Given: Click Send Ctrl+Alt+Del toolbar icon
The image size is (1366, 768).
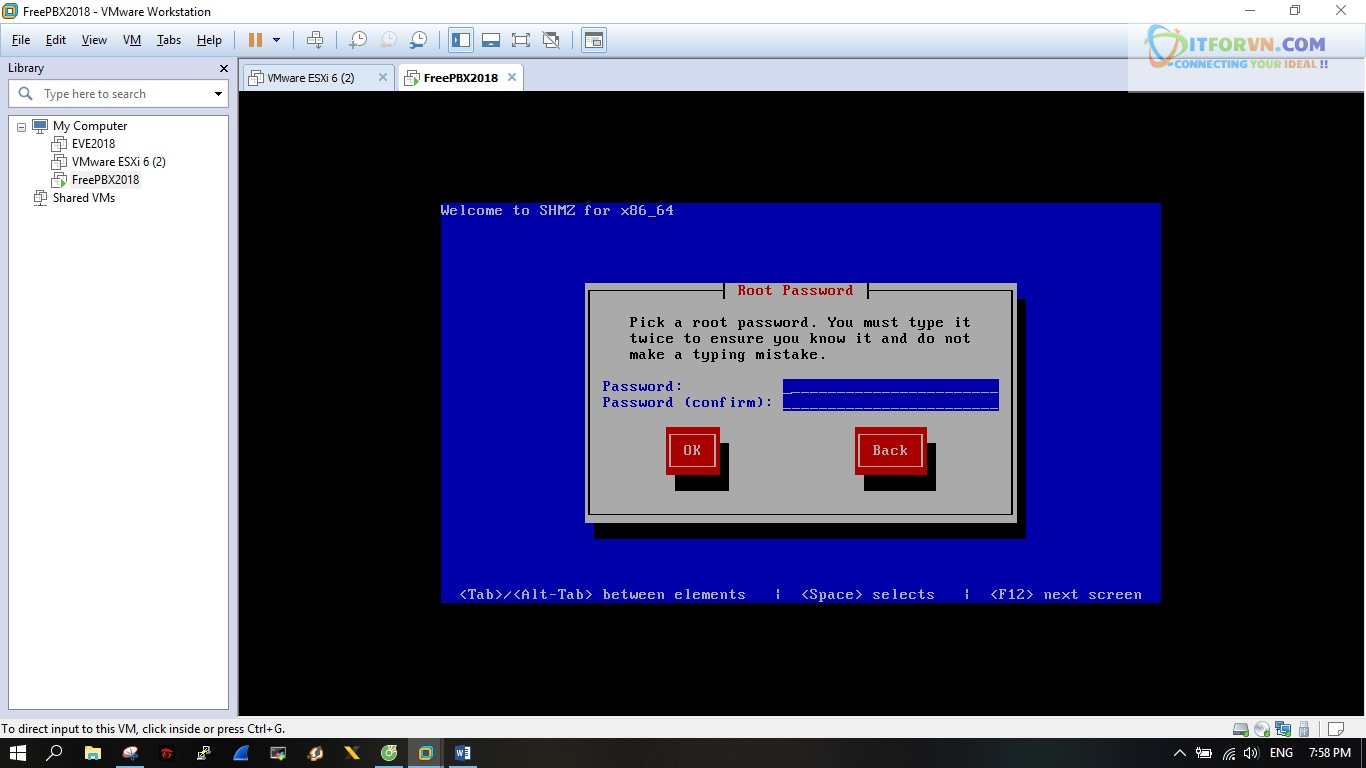Looking at the screenshot, I should [x=315, y=40].
